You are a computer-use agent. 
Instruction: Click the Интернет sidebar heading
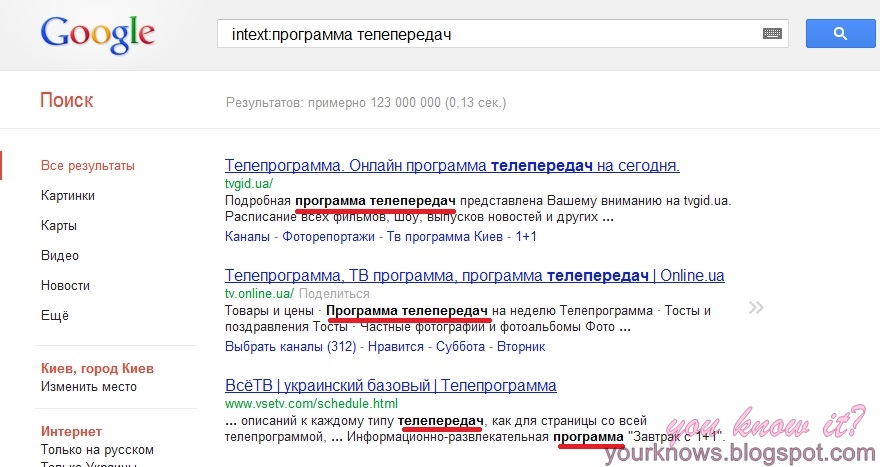pyautogui.click(x=71, y=431)
